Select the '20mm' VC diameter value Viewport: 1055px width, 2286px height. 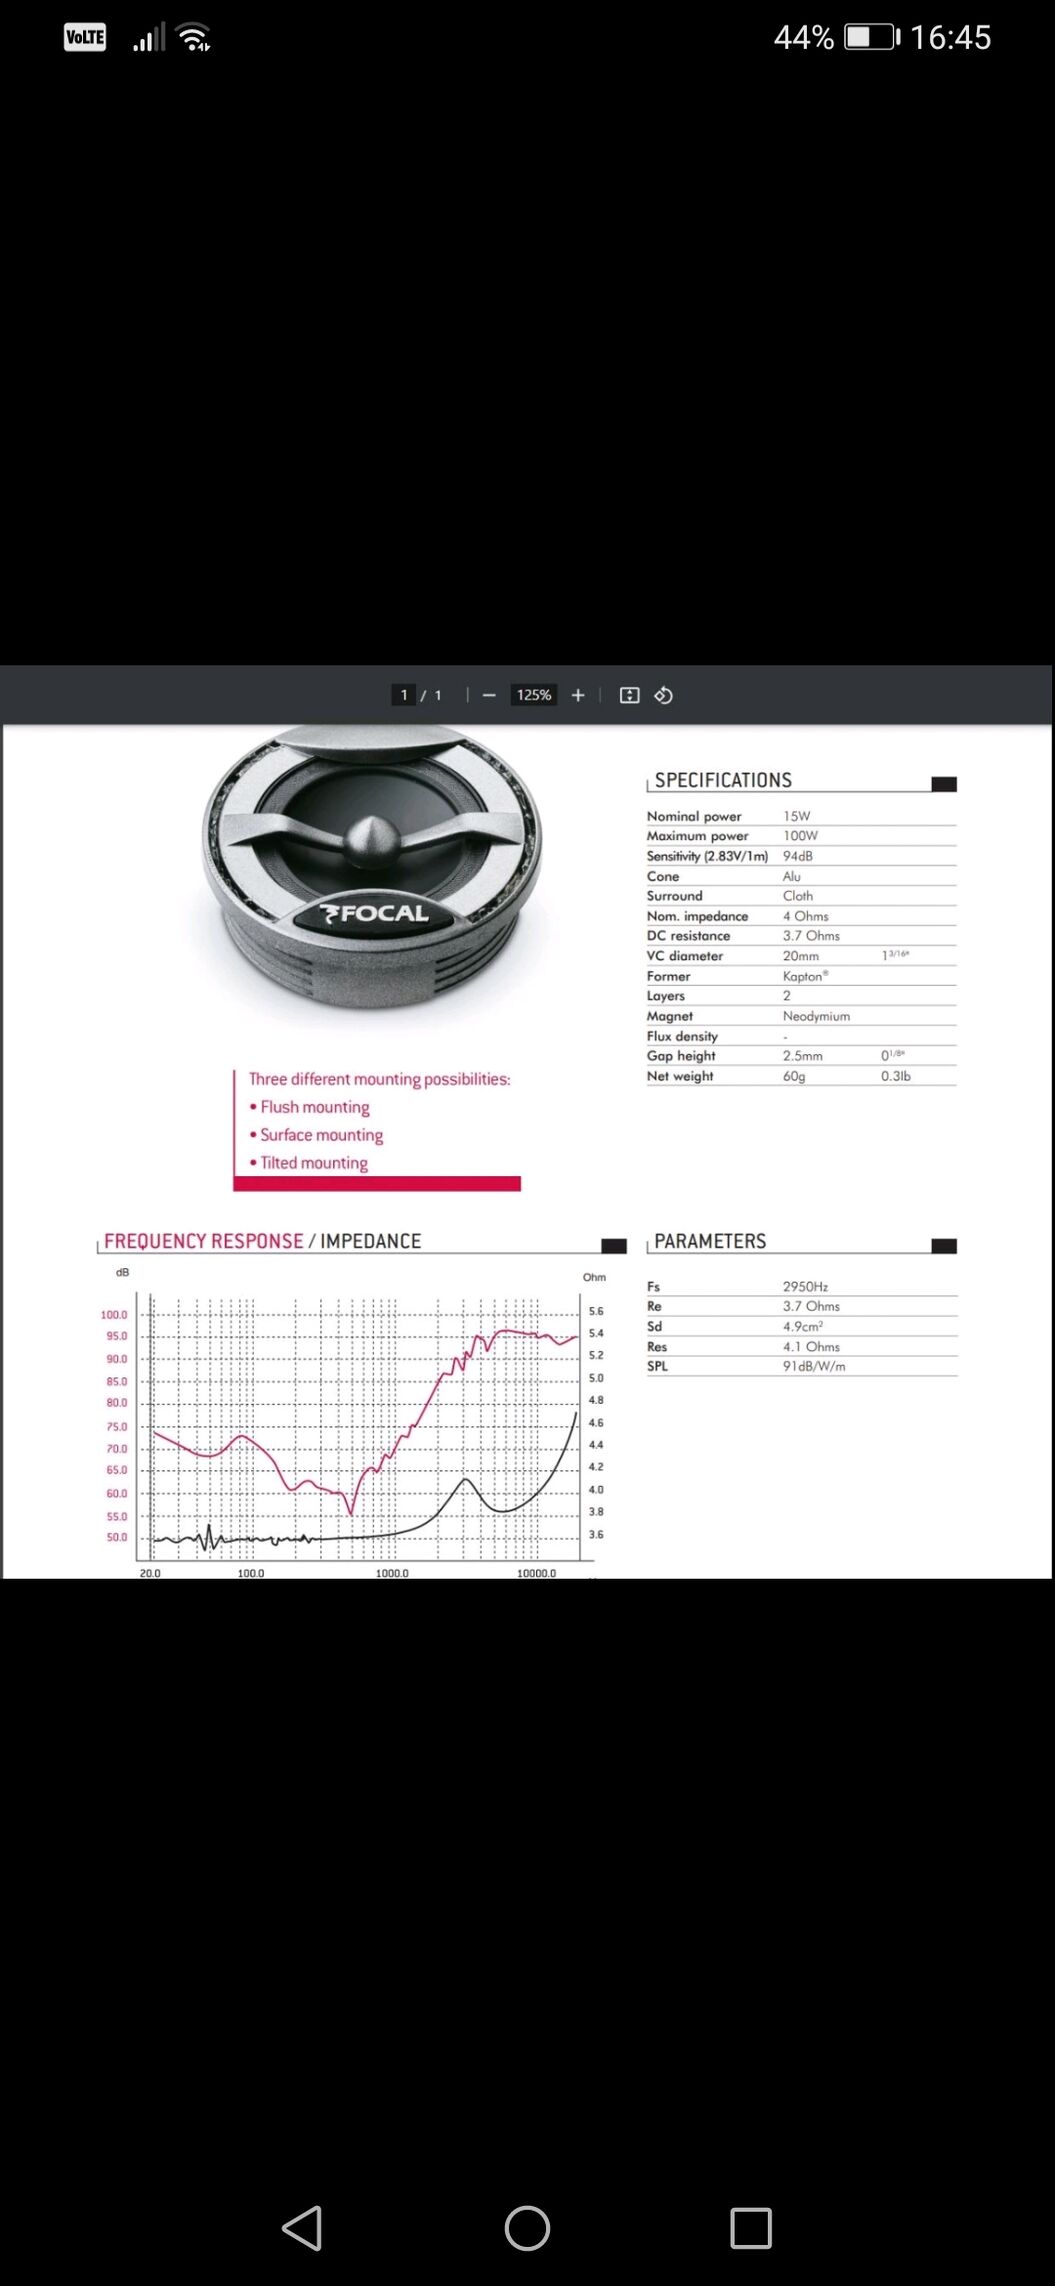point(800,956)
